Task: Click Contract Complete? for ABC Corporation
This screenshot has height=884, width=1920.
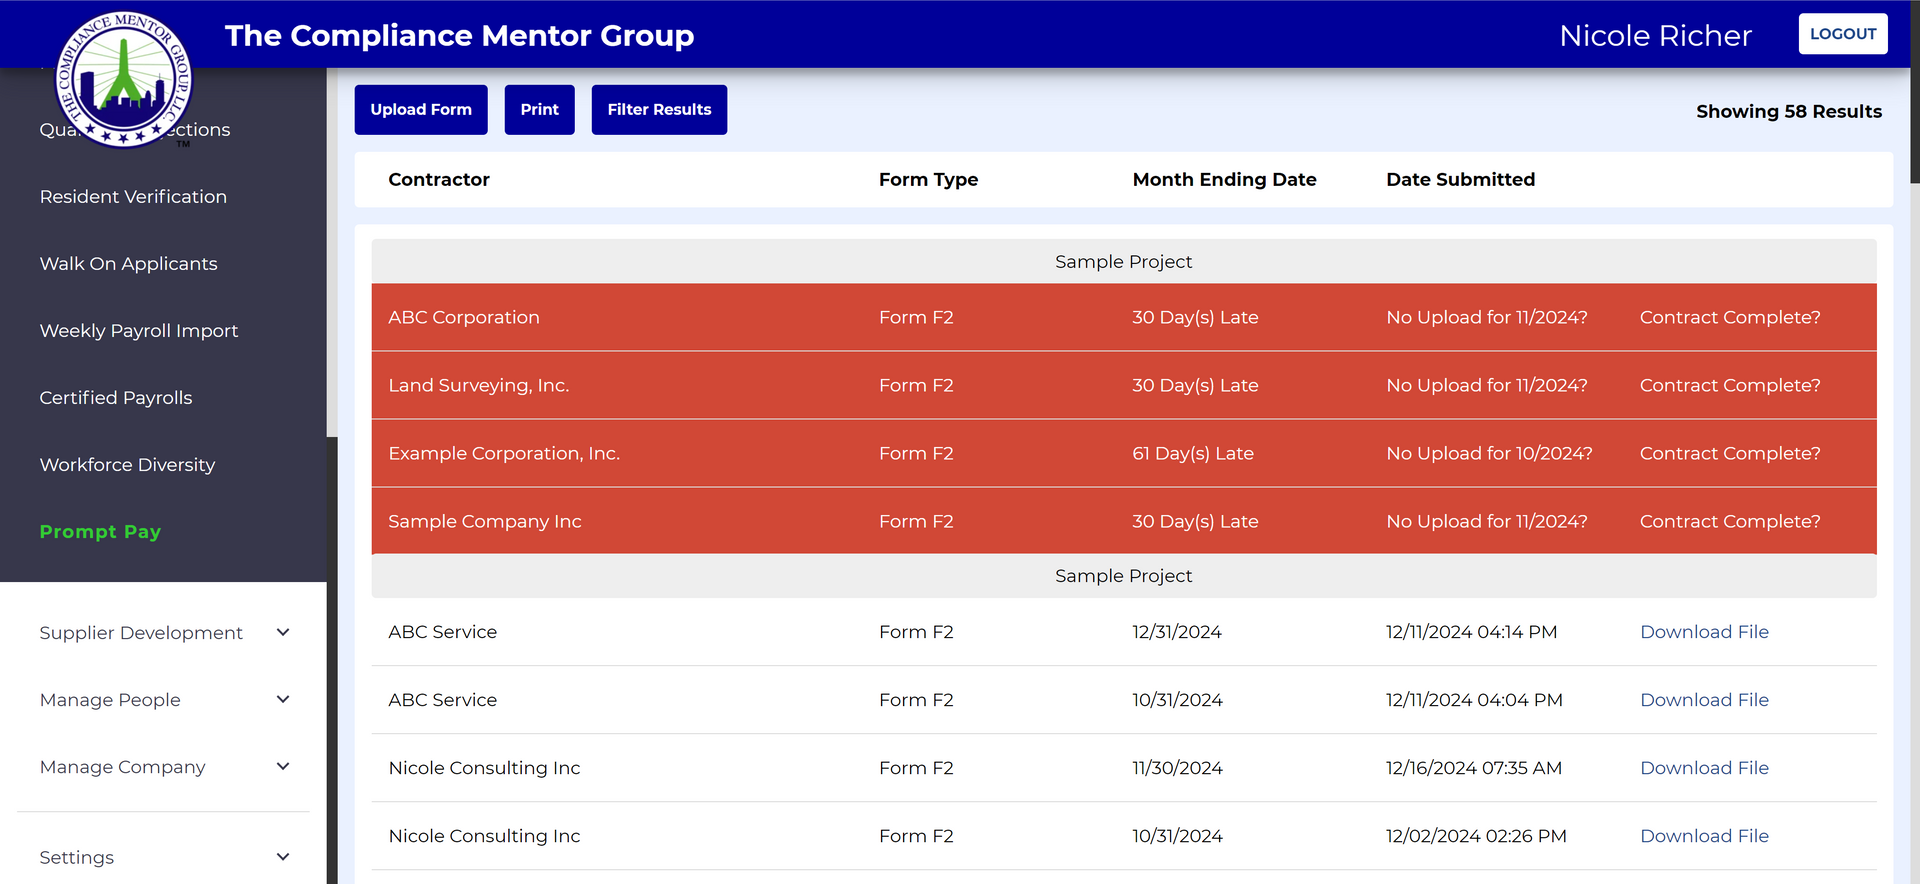Action: [1730, 317]
